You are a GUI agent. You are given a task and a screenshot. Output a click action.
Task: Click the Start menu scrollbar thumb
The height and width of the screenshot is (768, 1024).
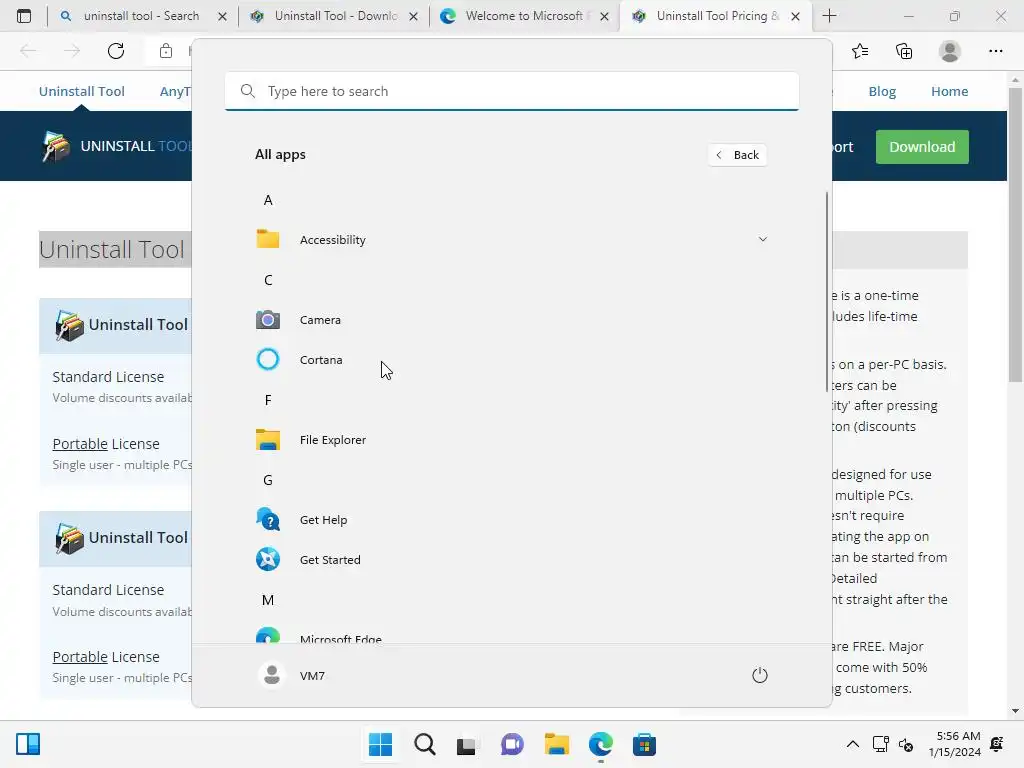827,291
